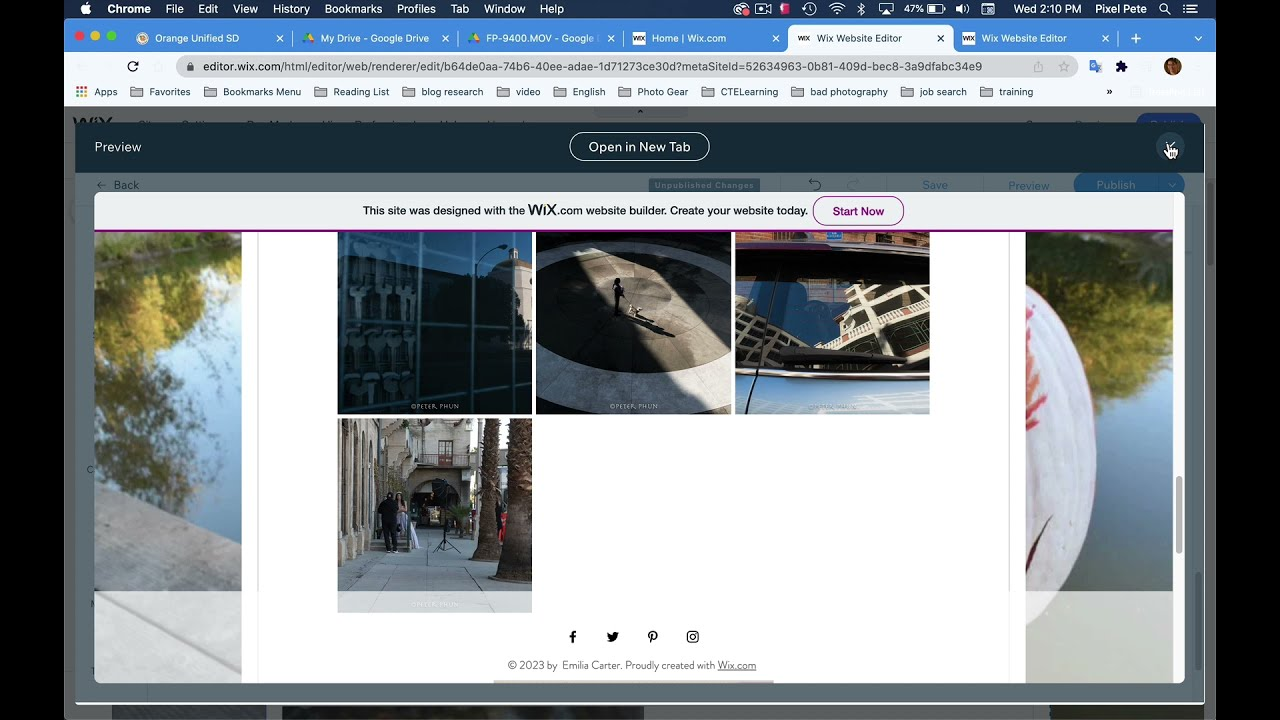
Task: Select the street scene photo thumbnail
Action: click(x=434, y=515)
